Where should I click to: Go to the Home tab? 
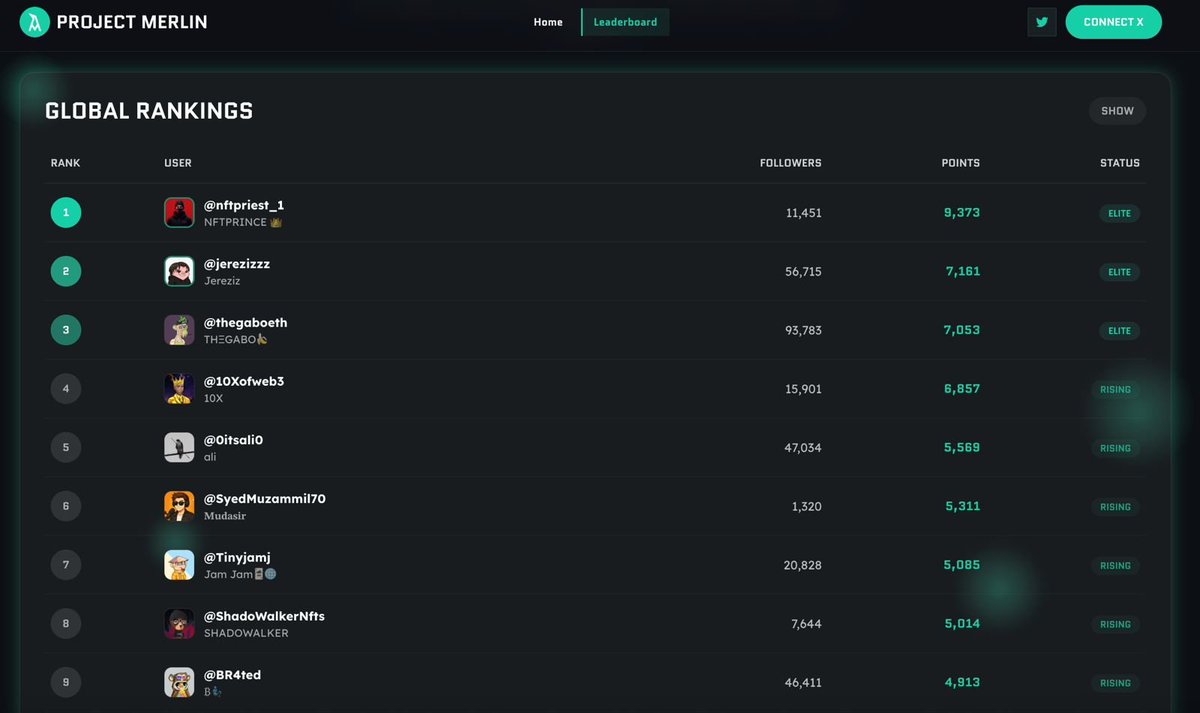[x=548, y=22]
